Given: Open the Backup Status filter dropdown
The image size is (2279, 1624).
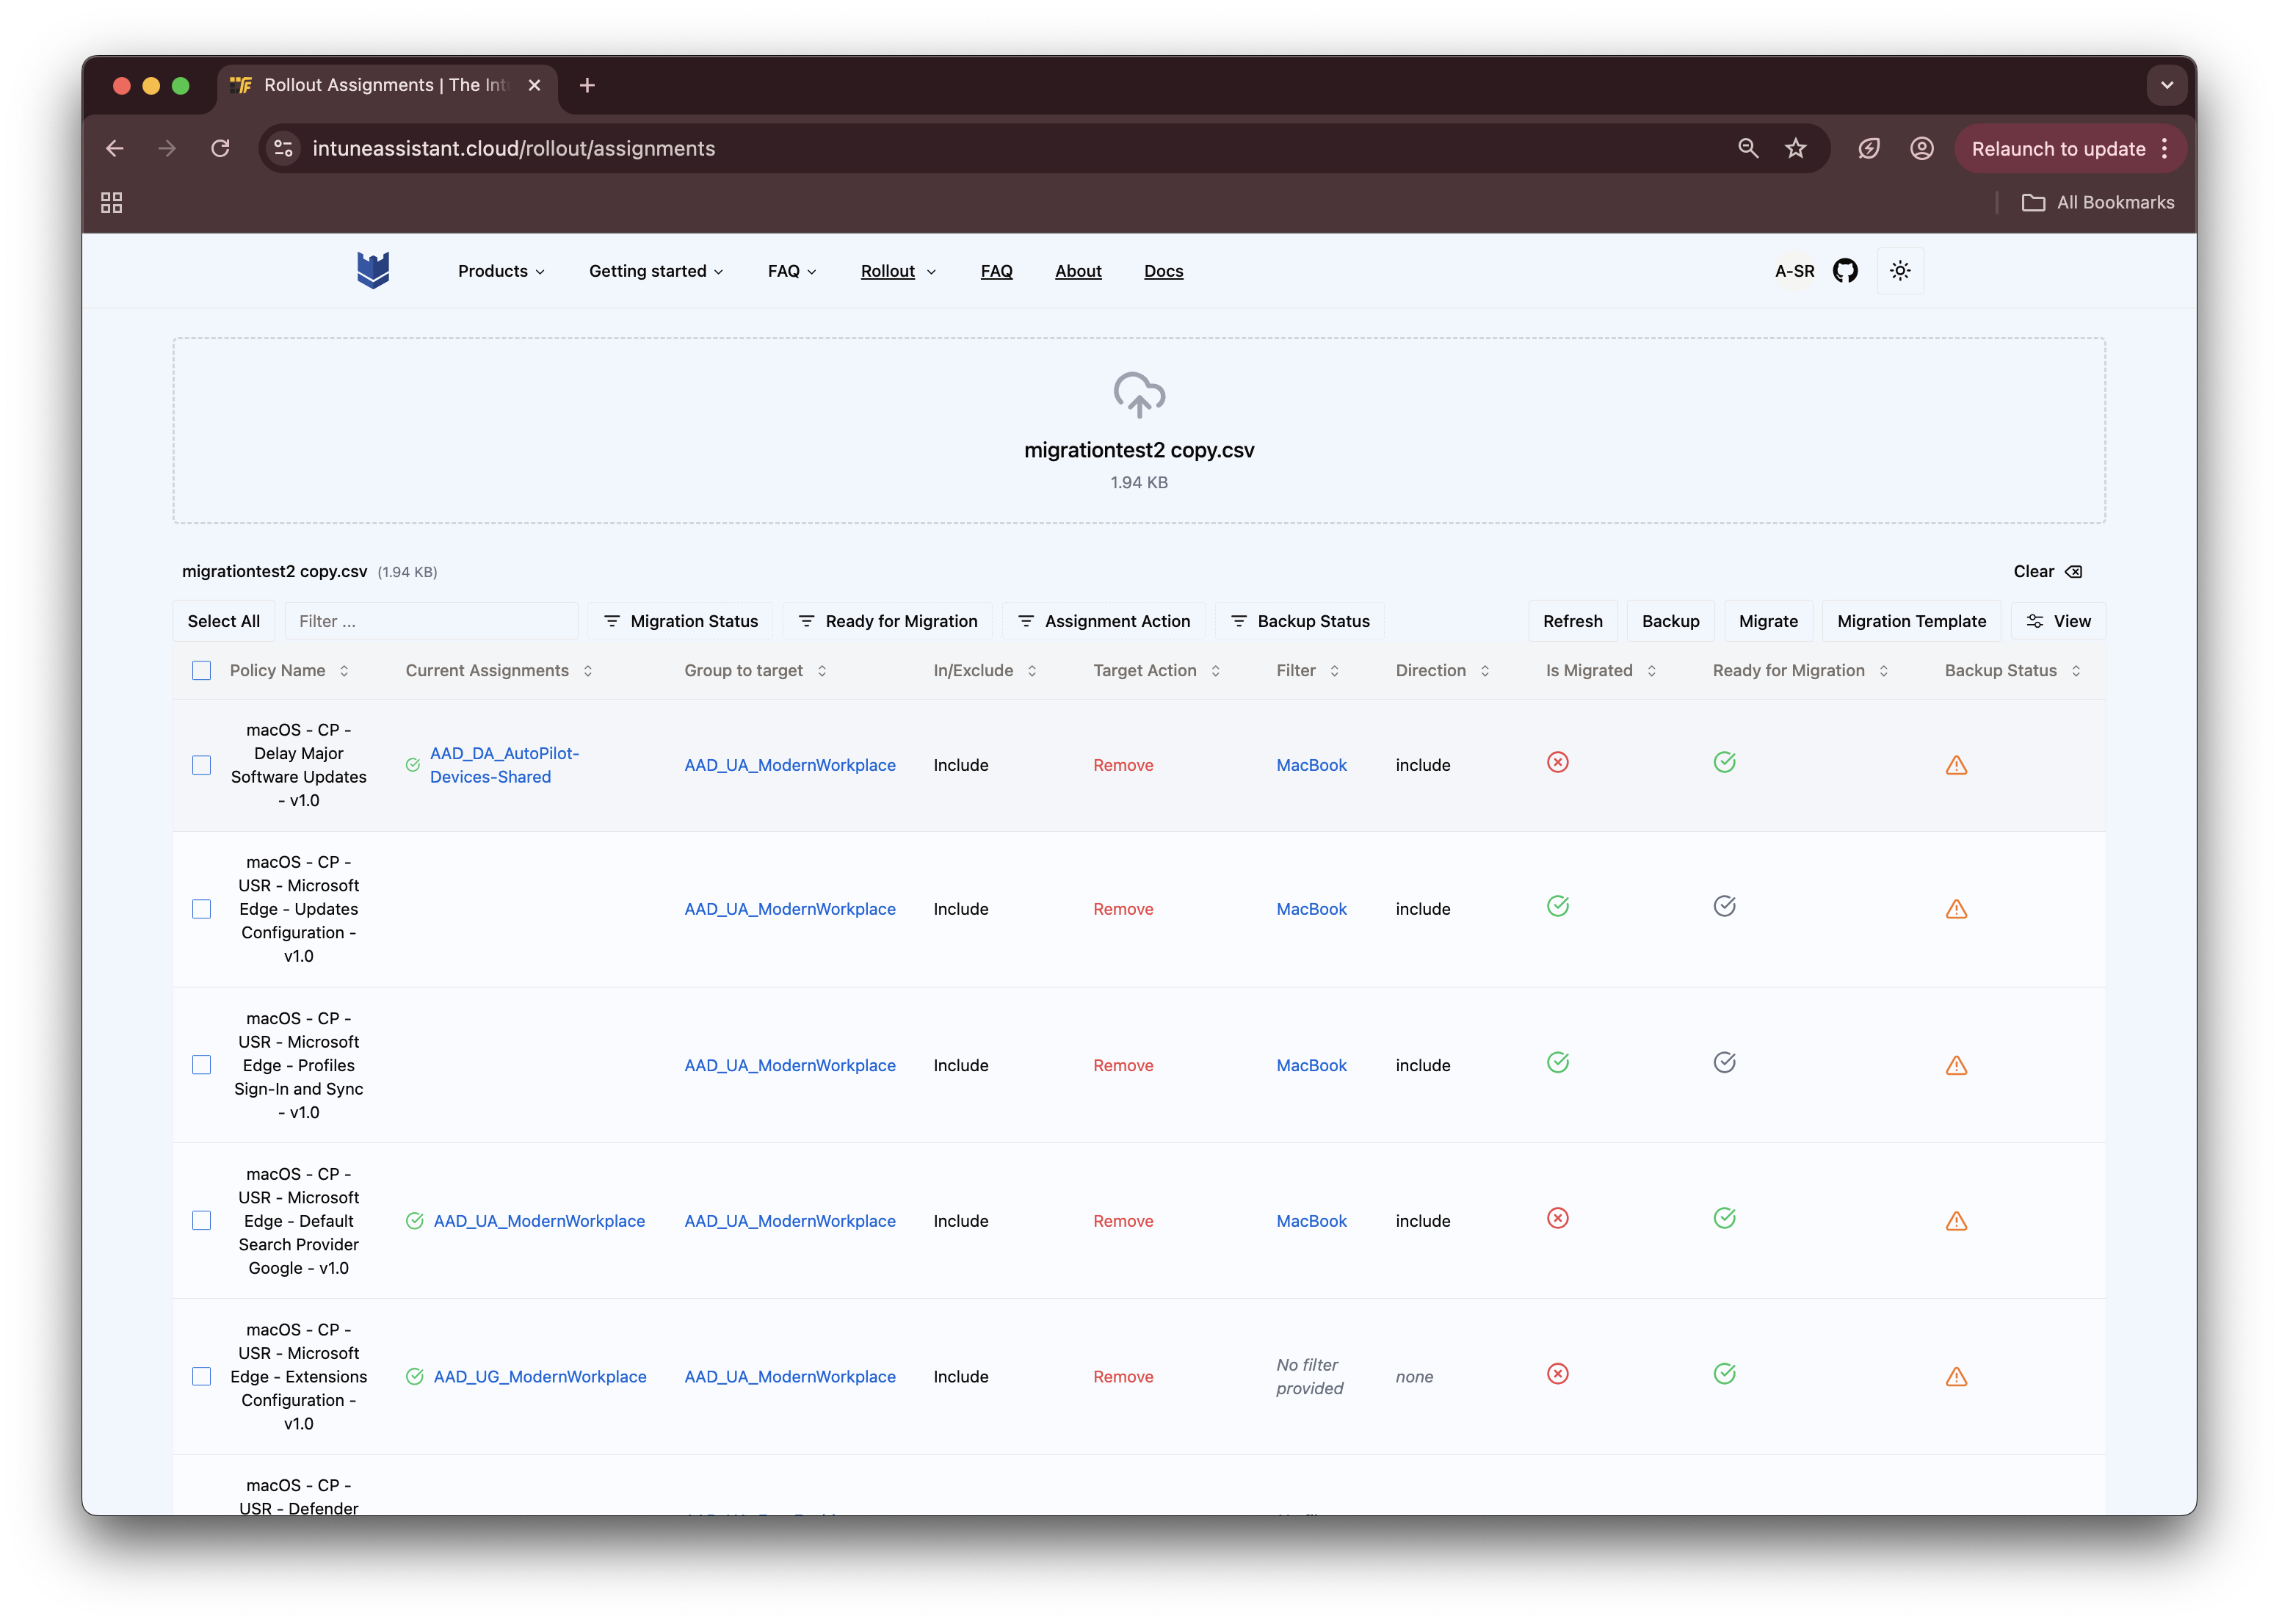Looking at the screenshot, I should 1300,621.
